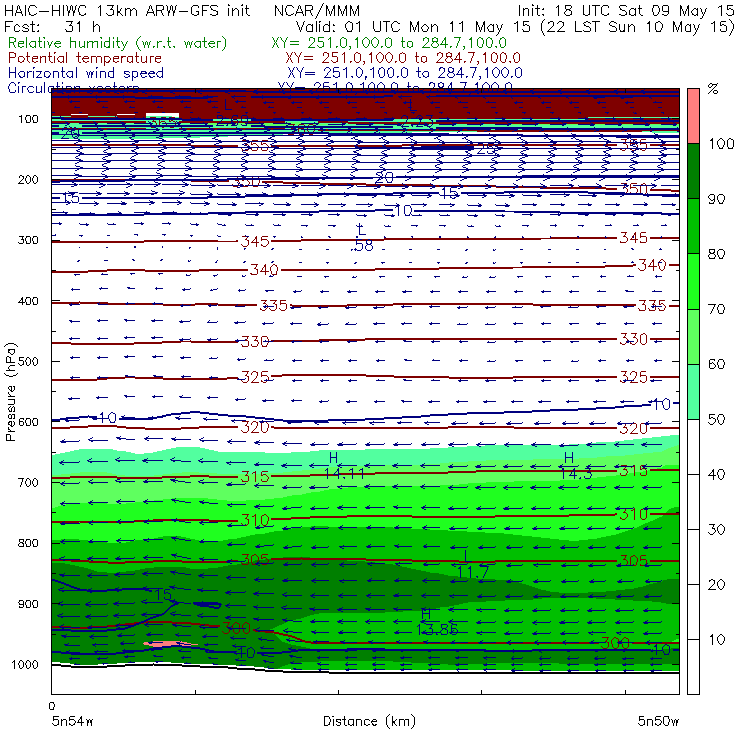Click the '500' pressure axis tick label
Screen dimensions: 740x740
[x=28, y=362]
